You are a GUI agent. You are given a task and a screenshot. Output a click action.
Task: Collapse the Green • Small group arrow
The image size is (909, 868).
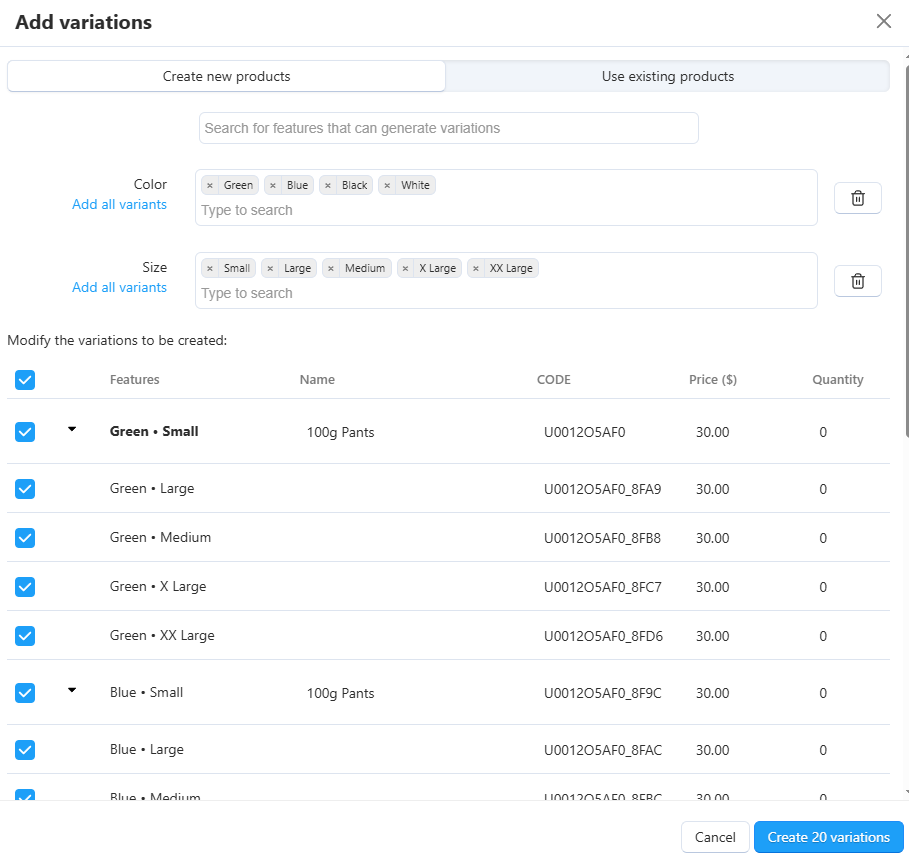(72, 429)
